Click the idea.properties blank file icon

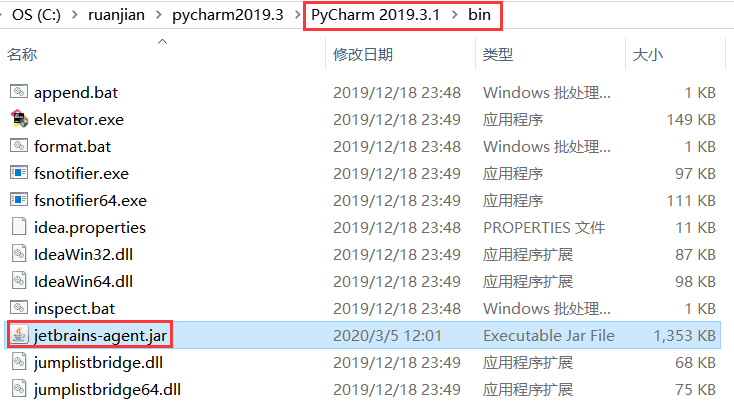tap(19, 227)
